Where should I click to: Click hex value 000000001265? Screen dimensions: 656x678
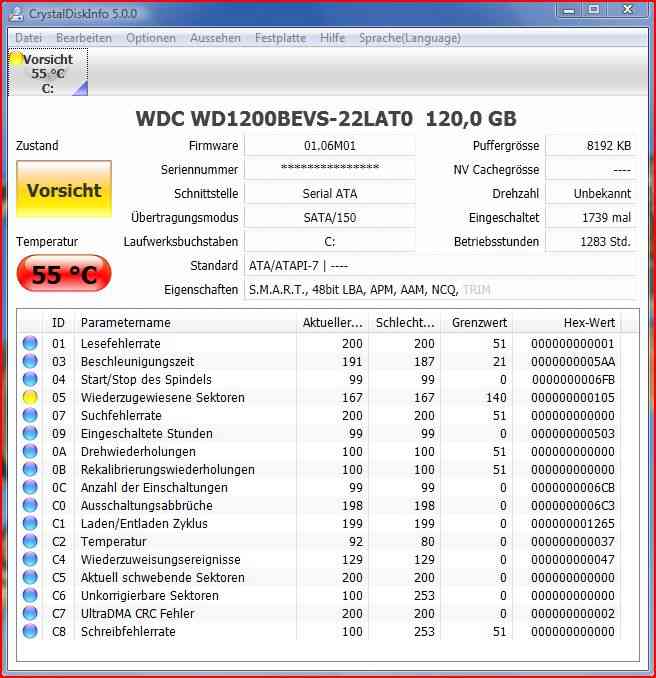573,523
